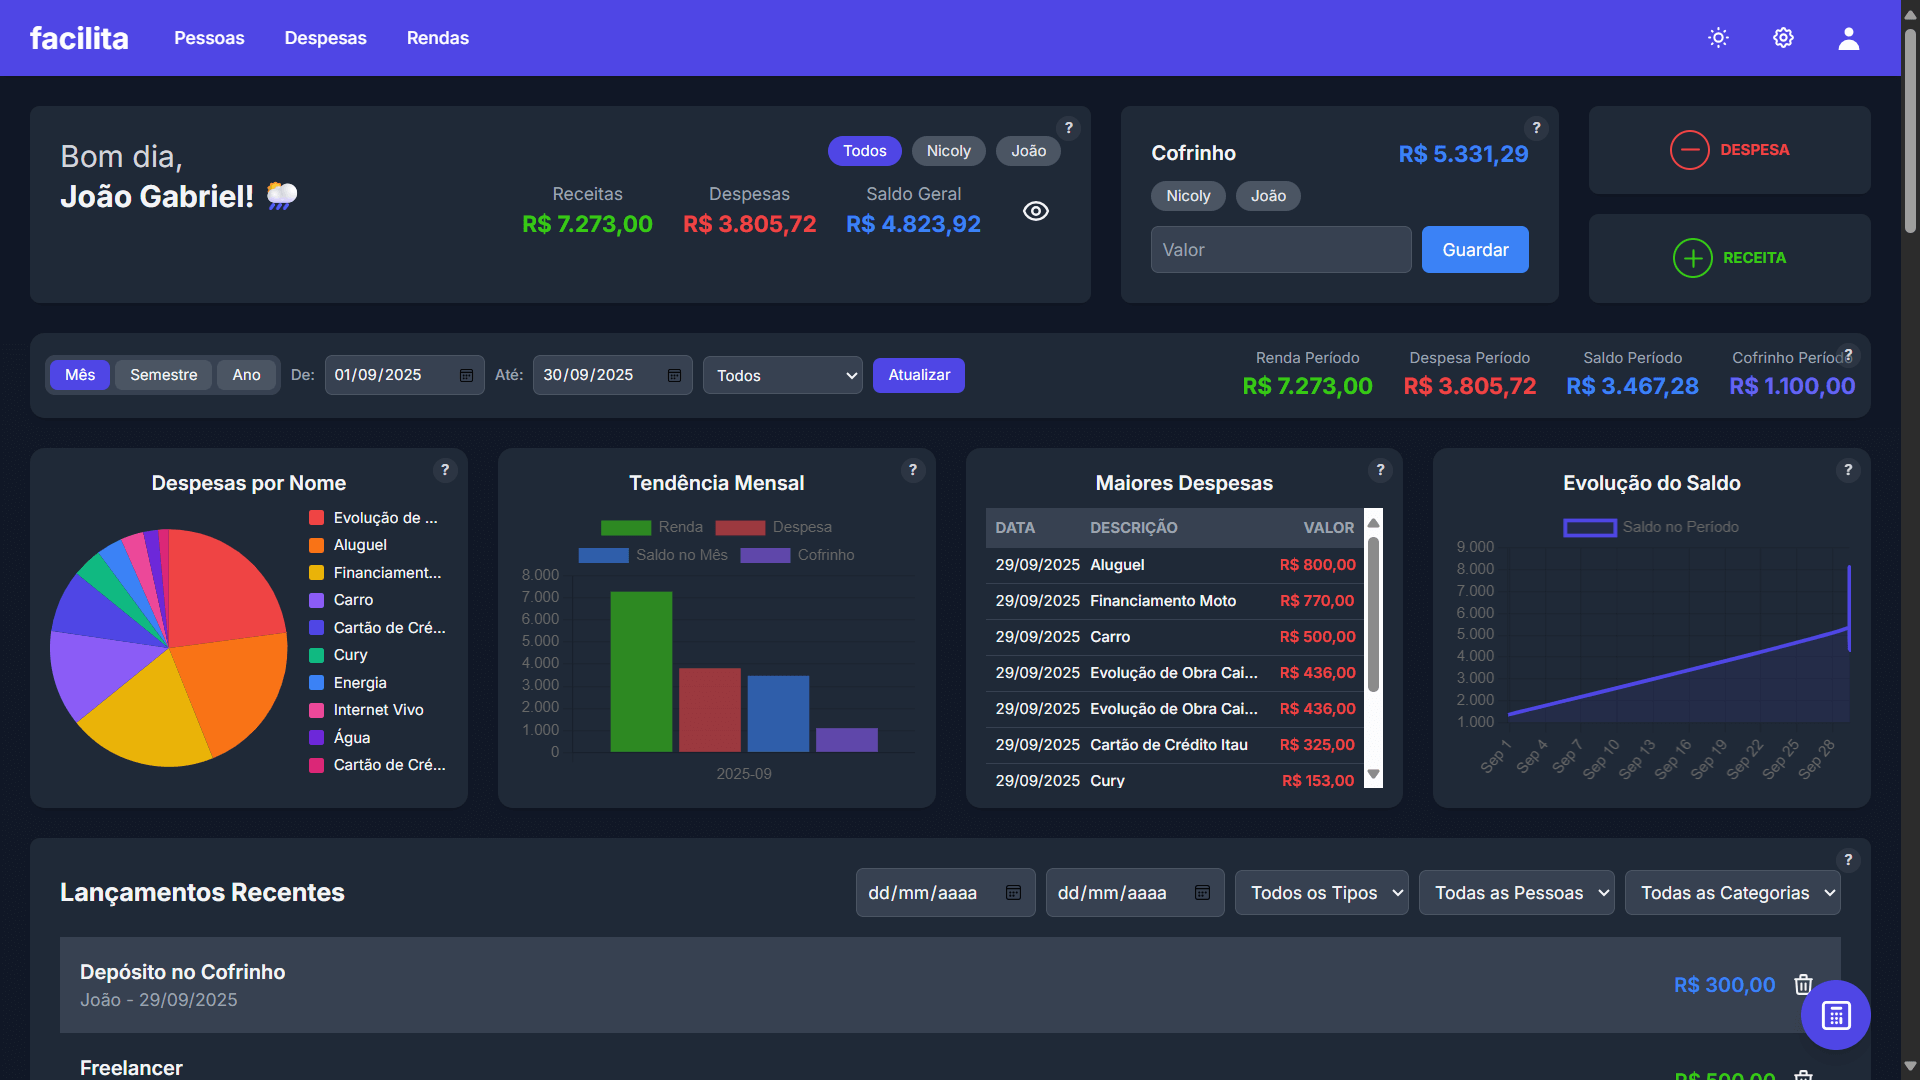Click the help icon on the Cofrinho card
The height and width of the screenshot is (1080, 1920).
[x=1537, y=128]
